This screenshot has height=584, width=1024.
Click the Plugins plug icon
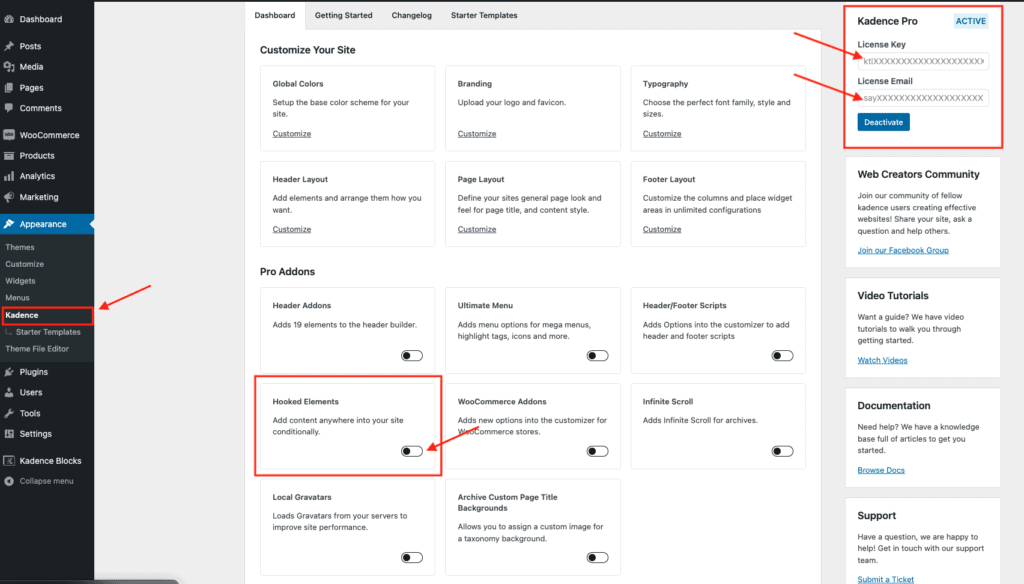coord(9,372)
